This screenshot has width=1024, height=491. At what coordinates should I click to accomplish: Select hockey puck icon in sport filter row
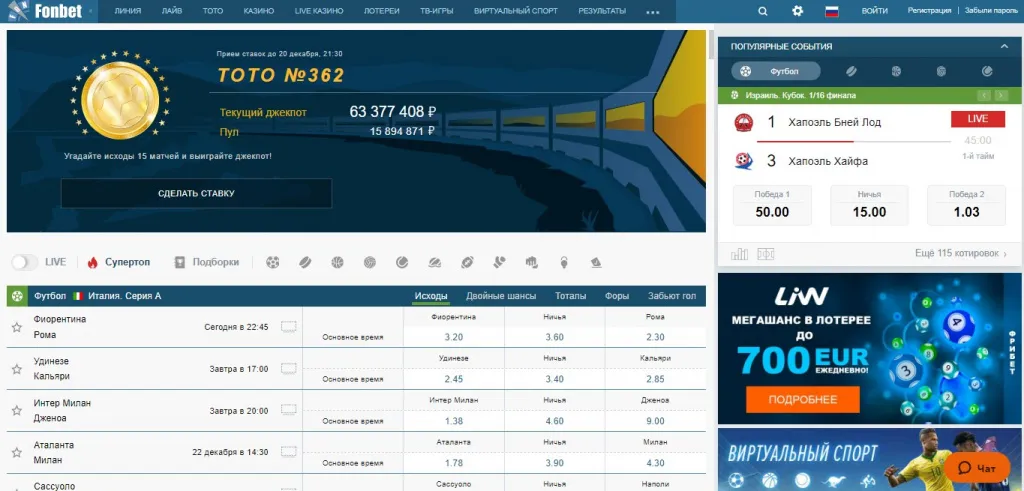[305, 262]
